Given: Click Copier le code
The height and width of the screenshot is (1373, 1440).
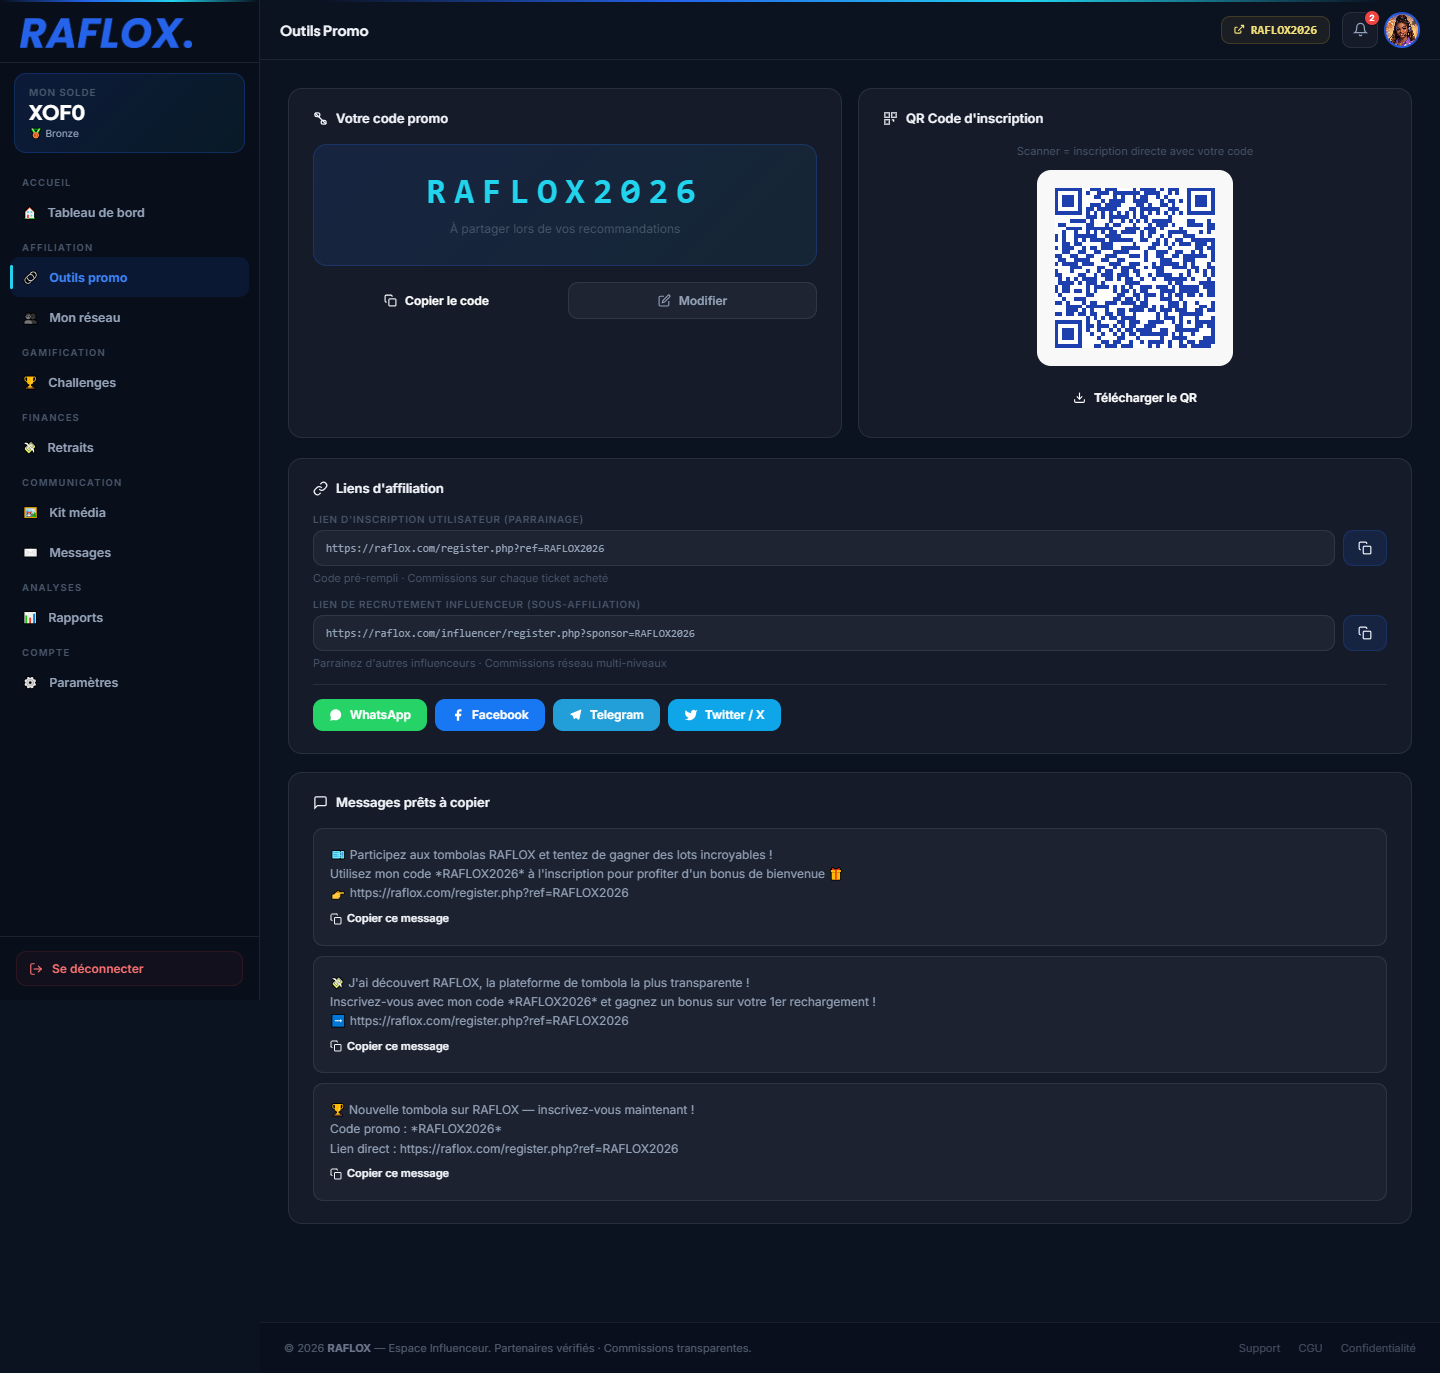Looking at the screenshot, I should pyautogui.click(x=437, y=301).
